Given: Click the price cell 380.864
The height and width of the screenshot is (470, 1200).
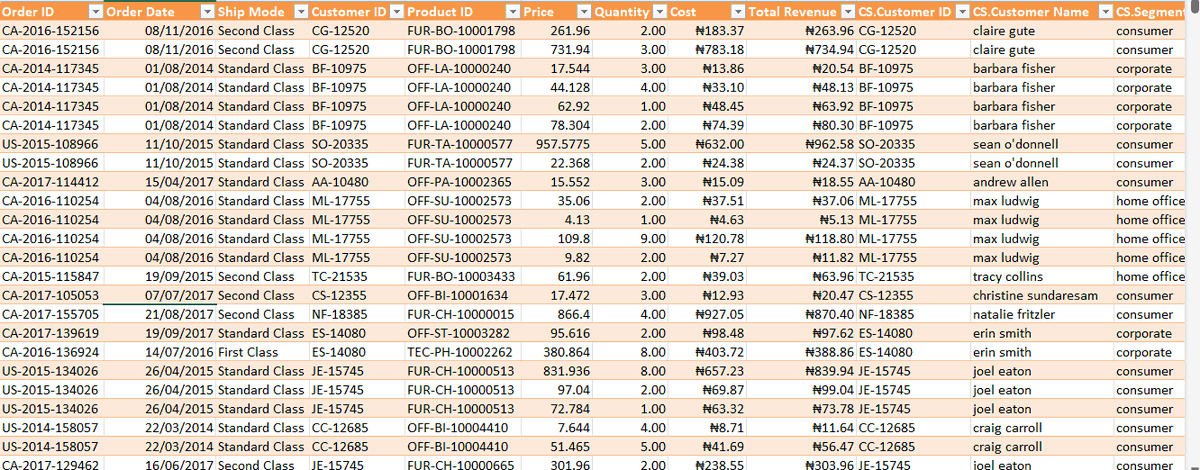Looking at the screenshot, I should (557, 352).
